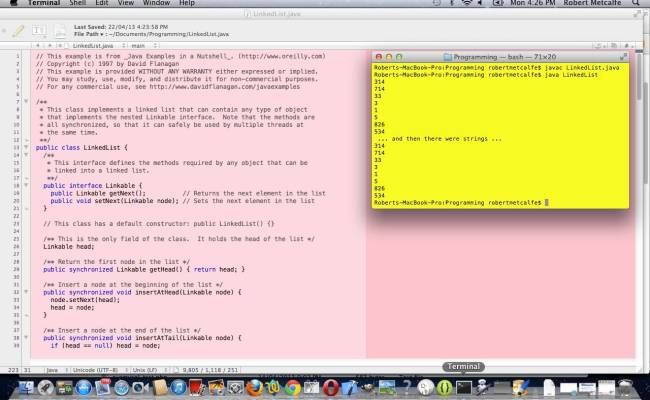Screen dimensions: 650x400
Task: Open Finder from the Dock
Action: pyautogui.click(x=26, y=388)
